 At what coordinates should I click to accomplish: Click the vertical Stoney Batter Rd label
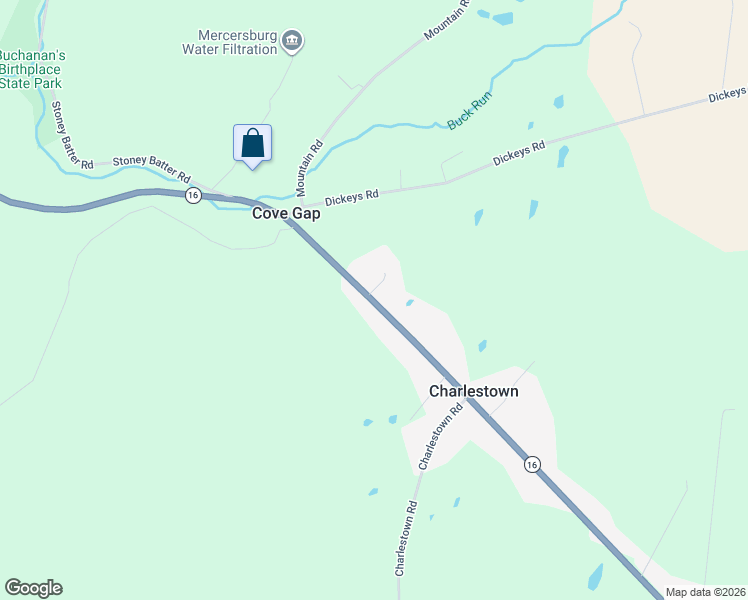coord(70,135)
